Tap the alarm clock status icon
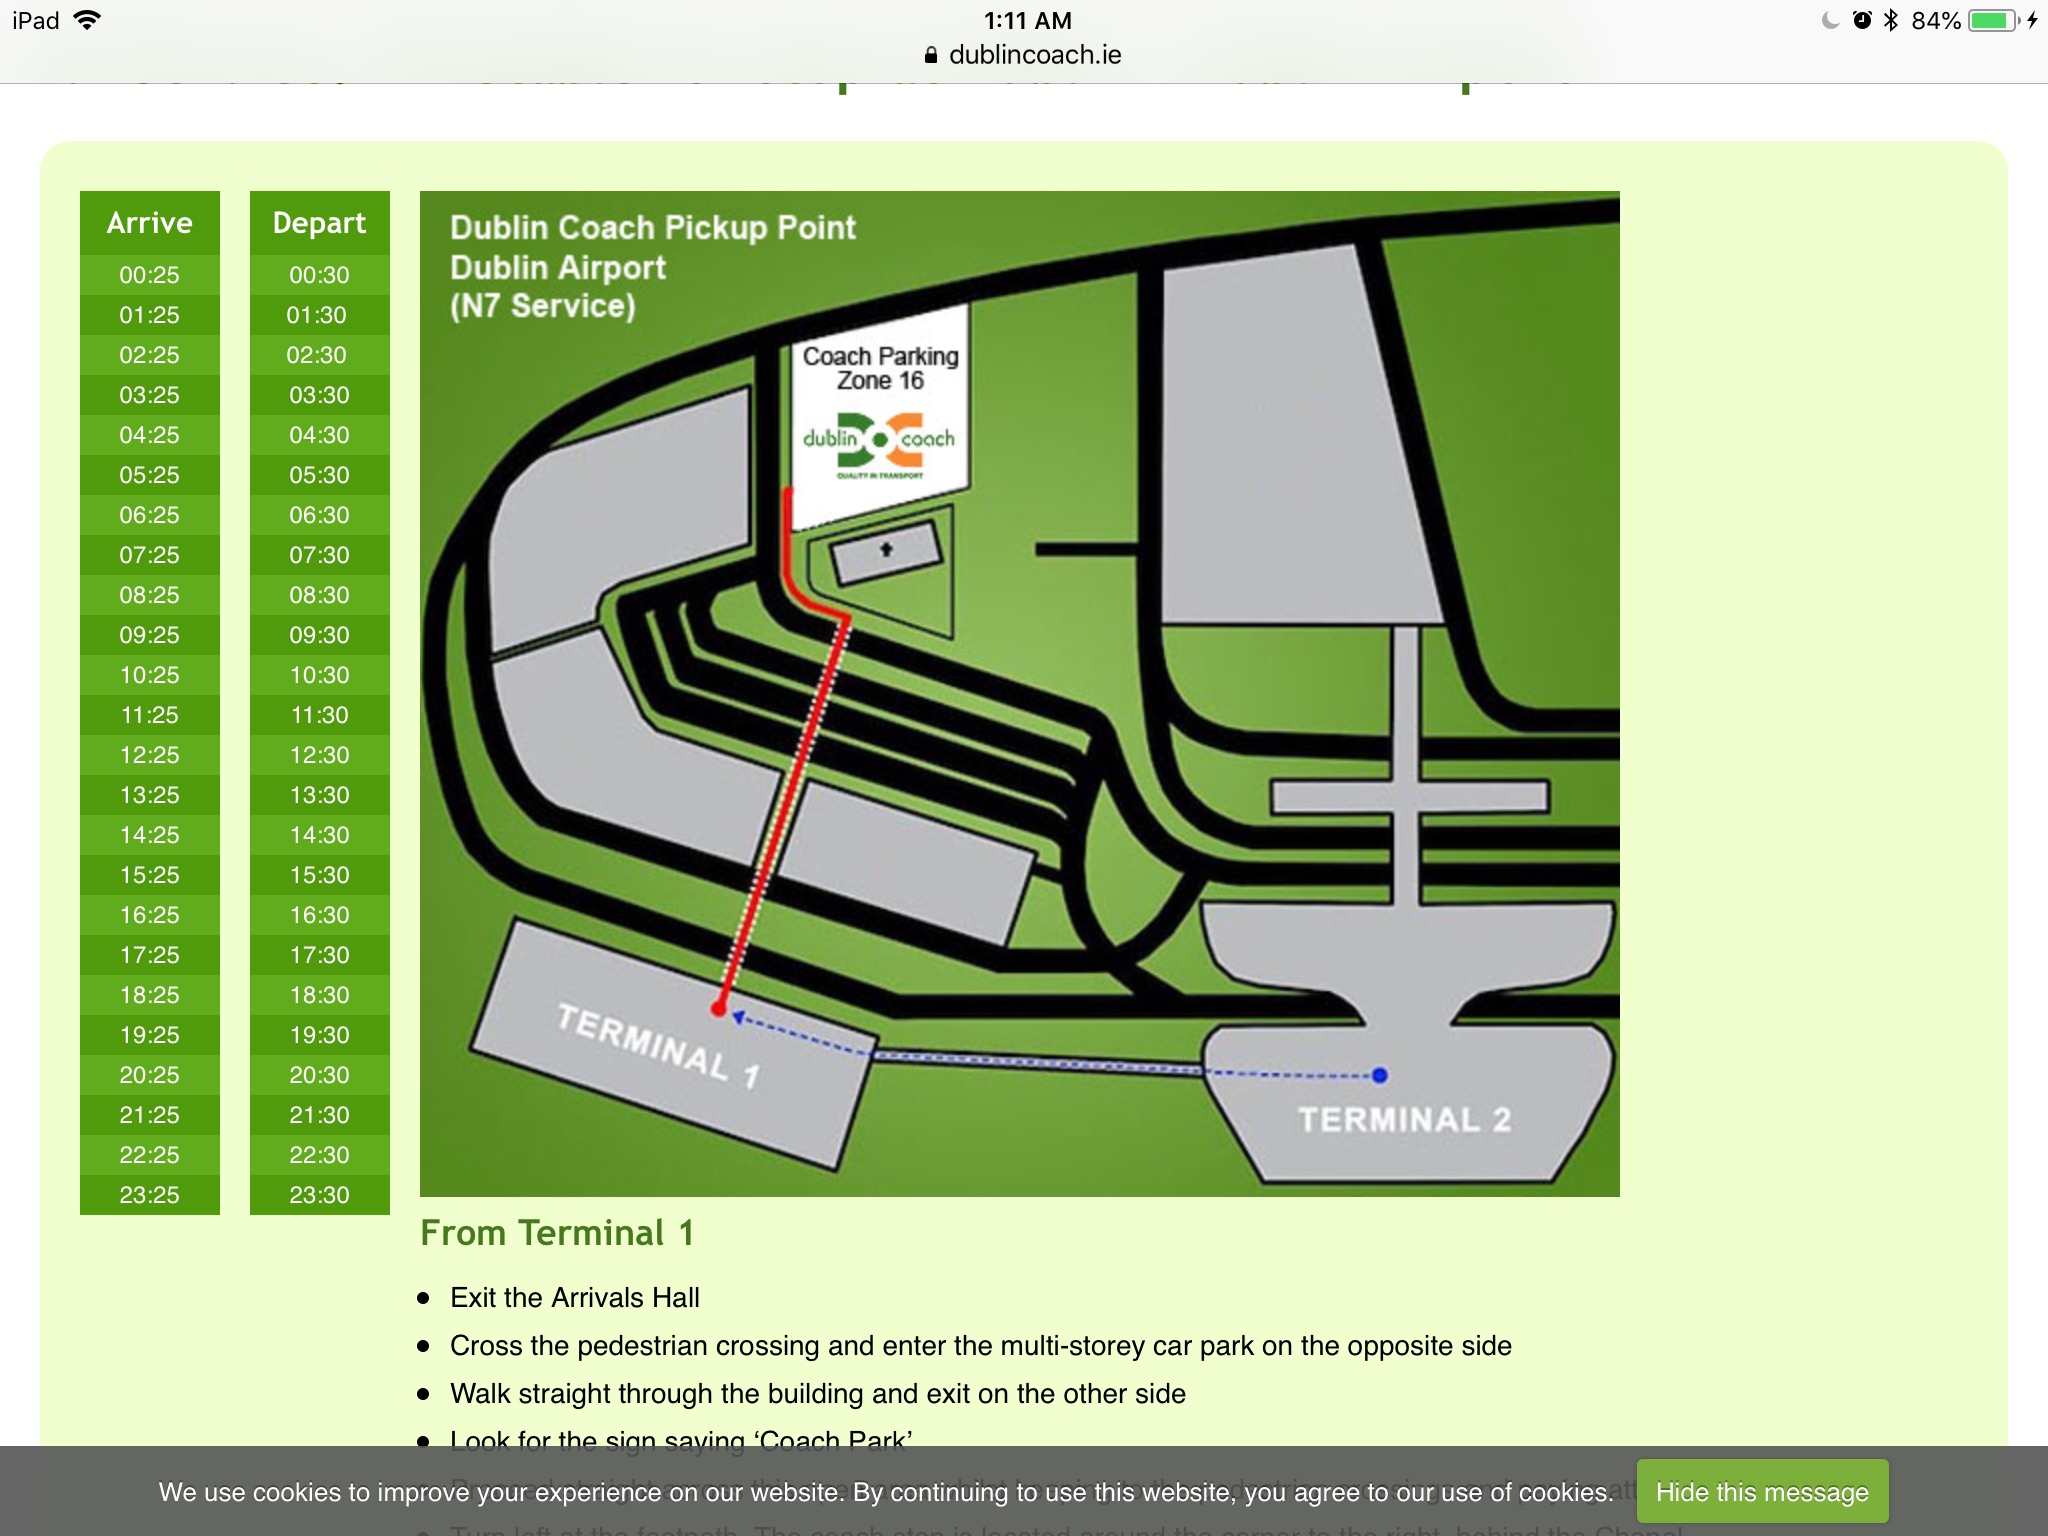Viewport: 2048px width, 1536px height. (x=1861, y=21)
